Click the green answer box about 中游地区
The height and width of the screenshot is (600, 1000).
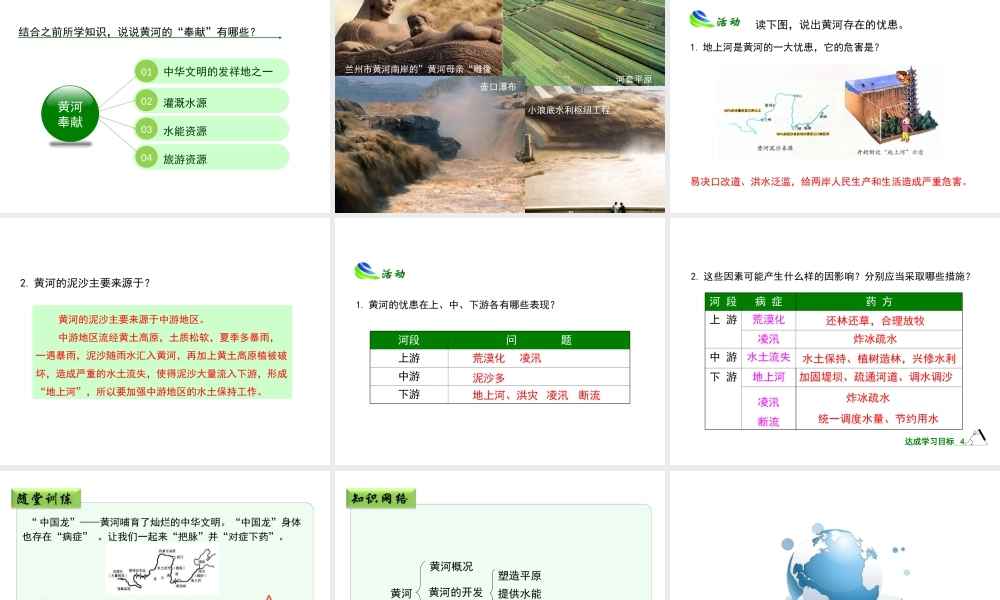click(x=162, y=352)
